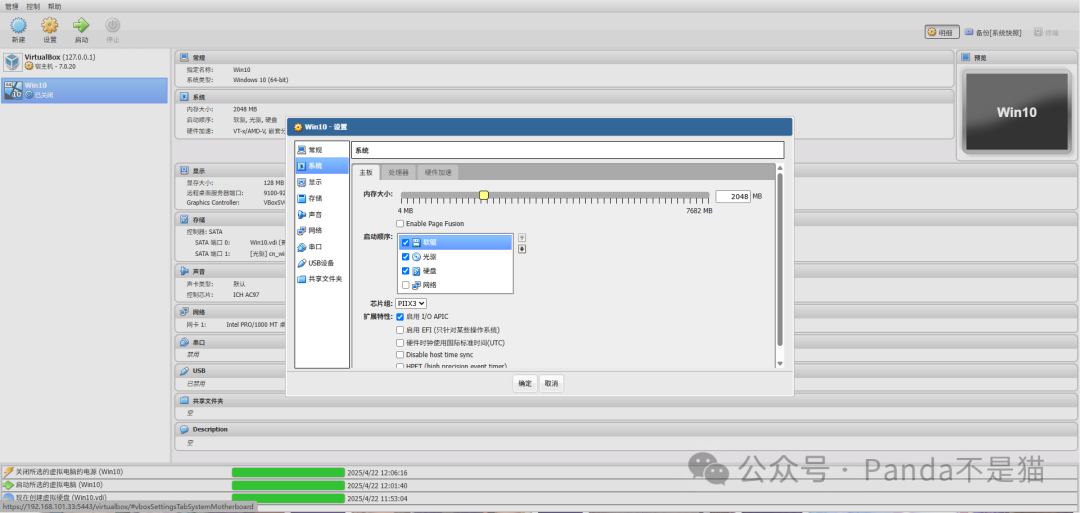
Task: Open the 帮助 menu
Action: click(x=54, y=6)
